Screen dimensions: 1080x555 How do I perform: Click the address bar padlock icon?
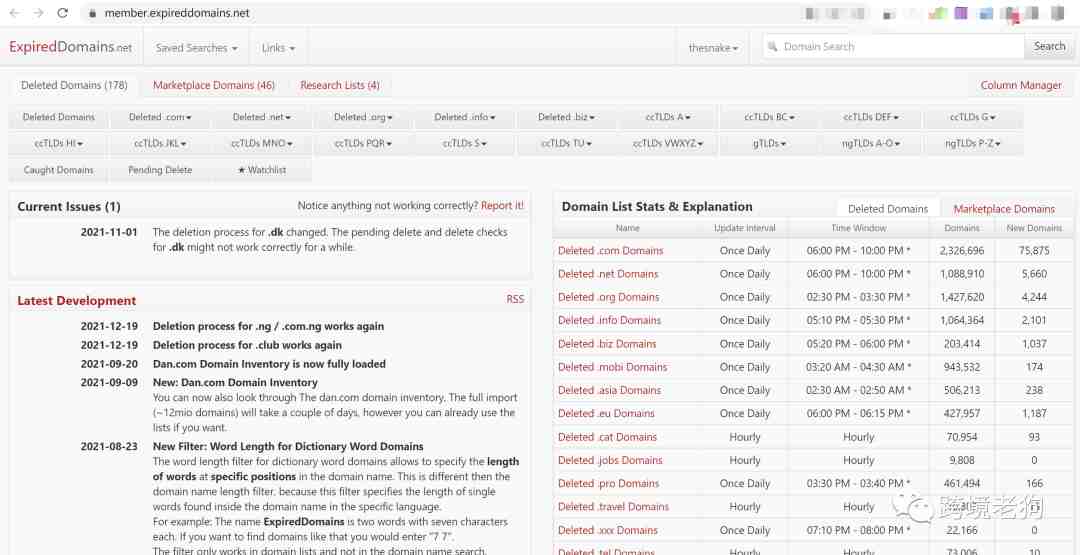point(92,13)
